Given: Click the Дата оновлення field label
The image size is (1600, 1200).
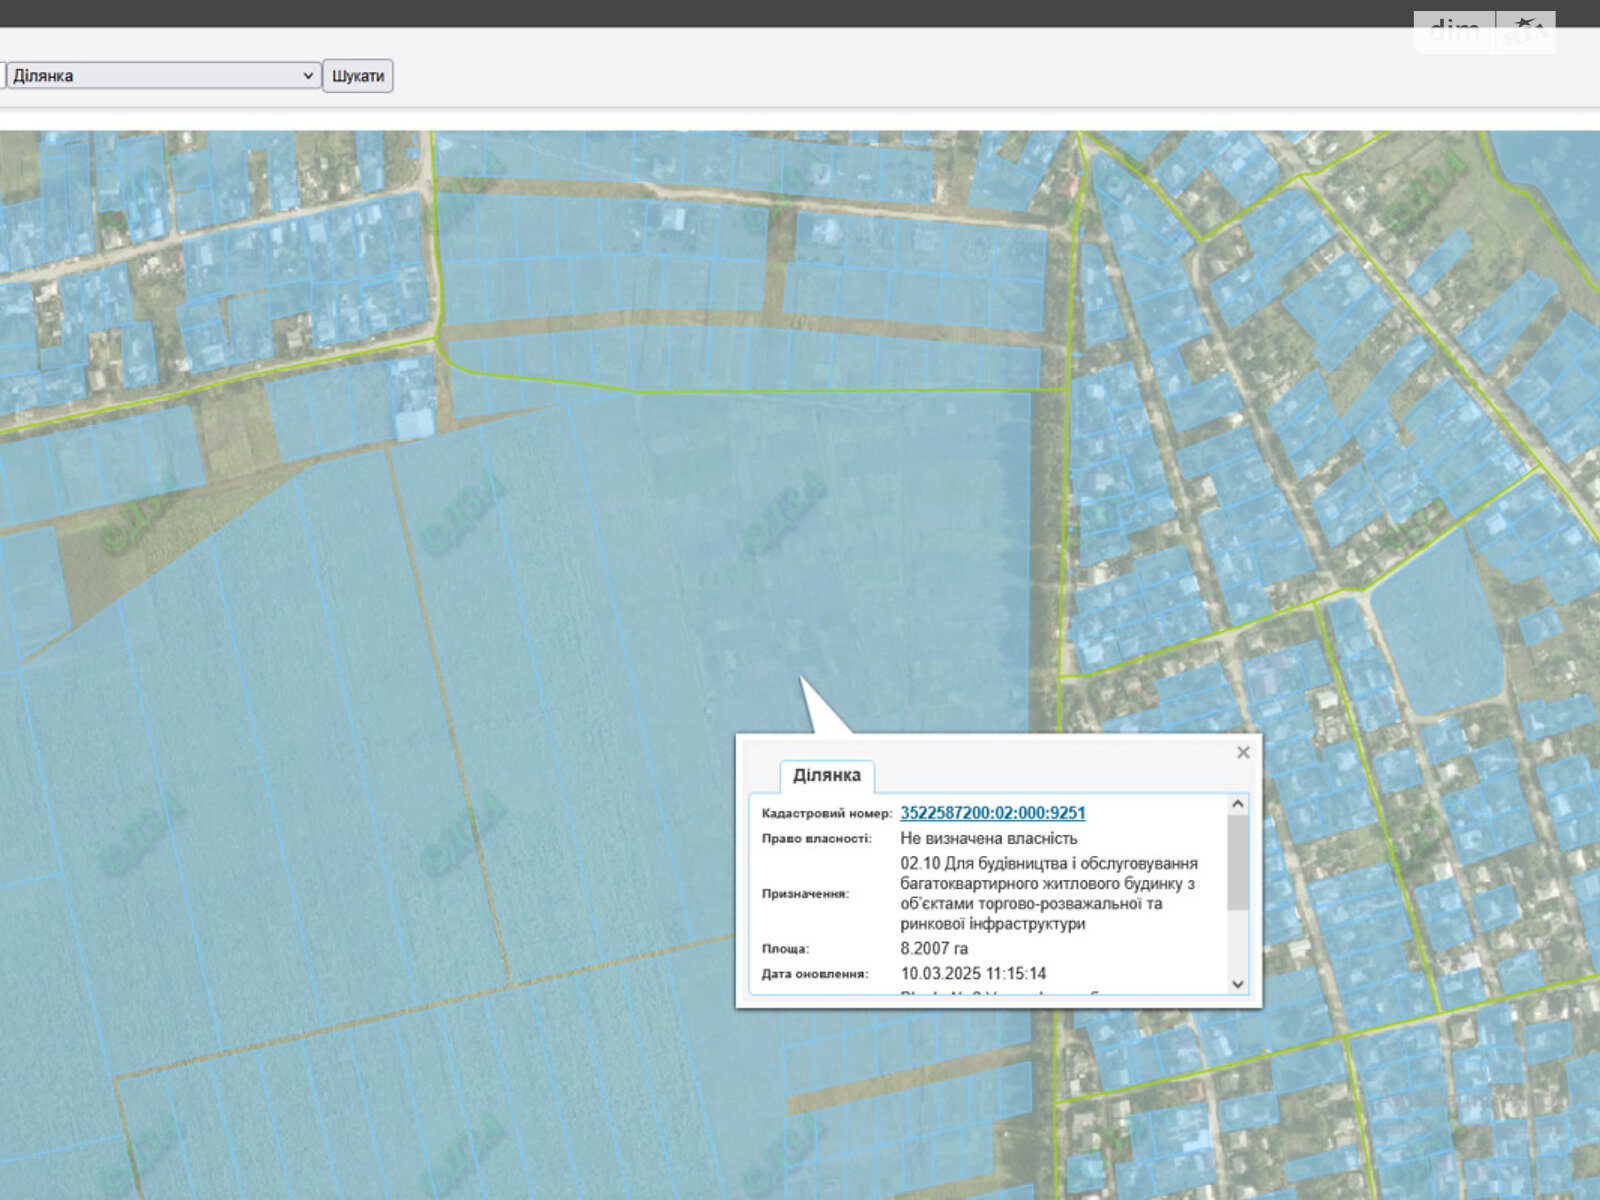Looking at the screenshot, I should (x=814, y=974).
